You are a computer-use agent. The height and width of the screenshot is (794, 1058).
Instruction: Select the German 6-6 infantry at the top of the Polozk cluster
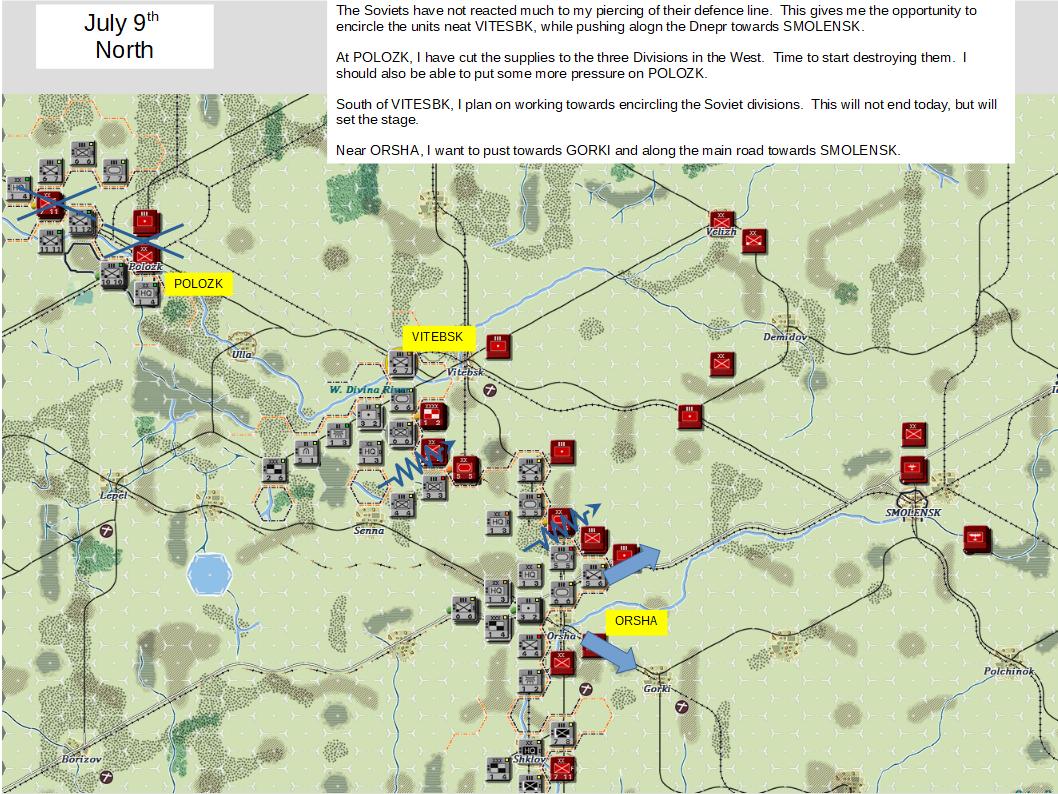(x=83, y=154)
